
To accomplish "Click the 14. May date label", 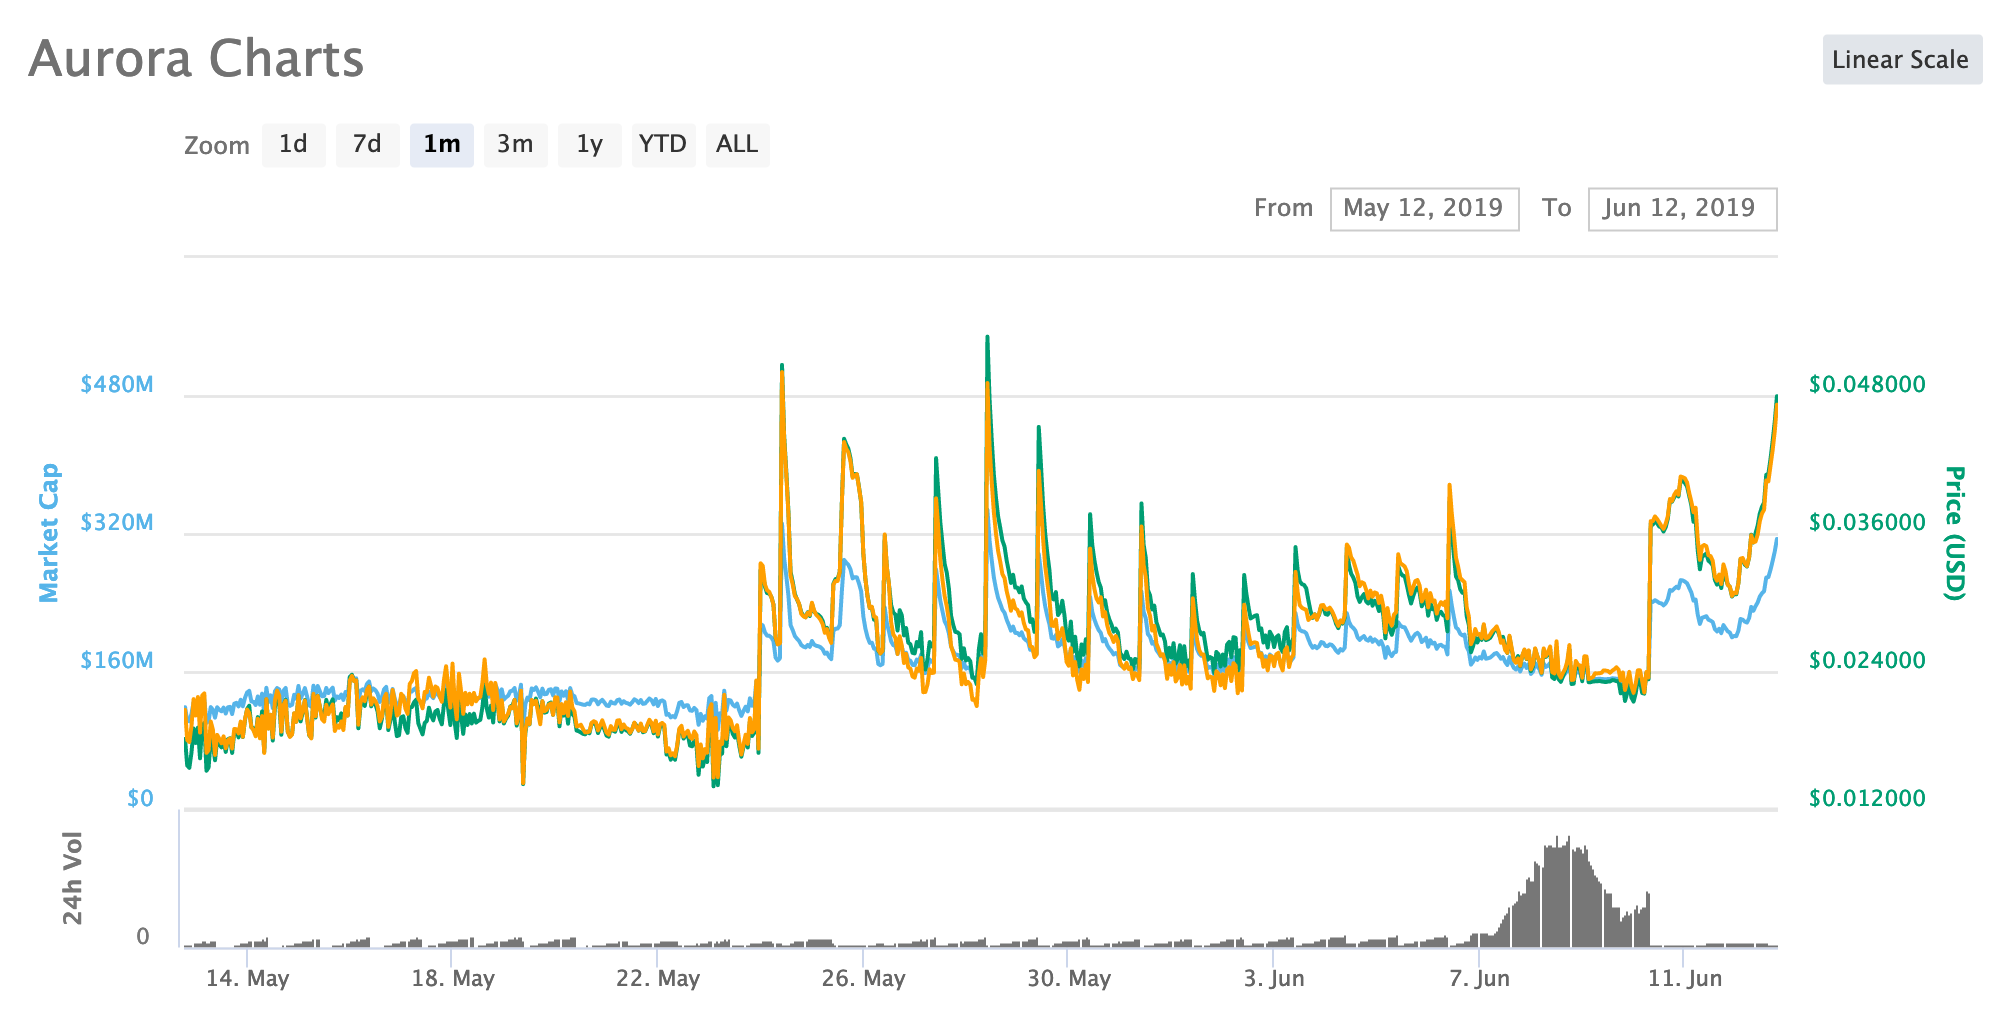I will [x=247, y=979].
